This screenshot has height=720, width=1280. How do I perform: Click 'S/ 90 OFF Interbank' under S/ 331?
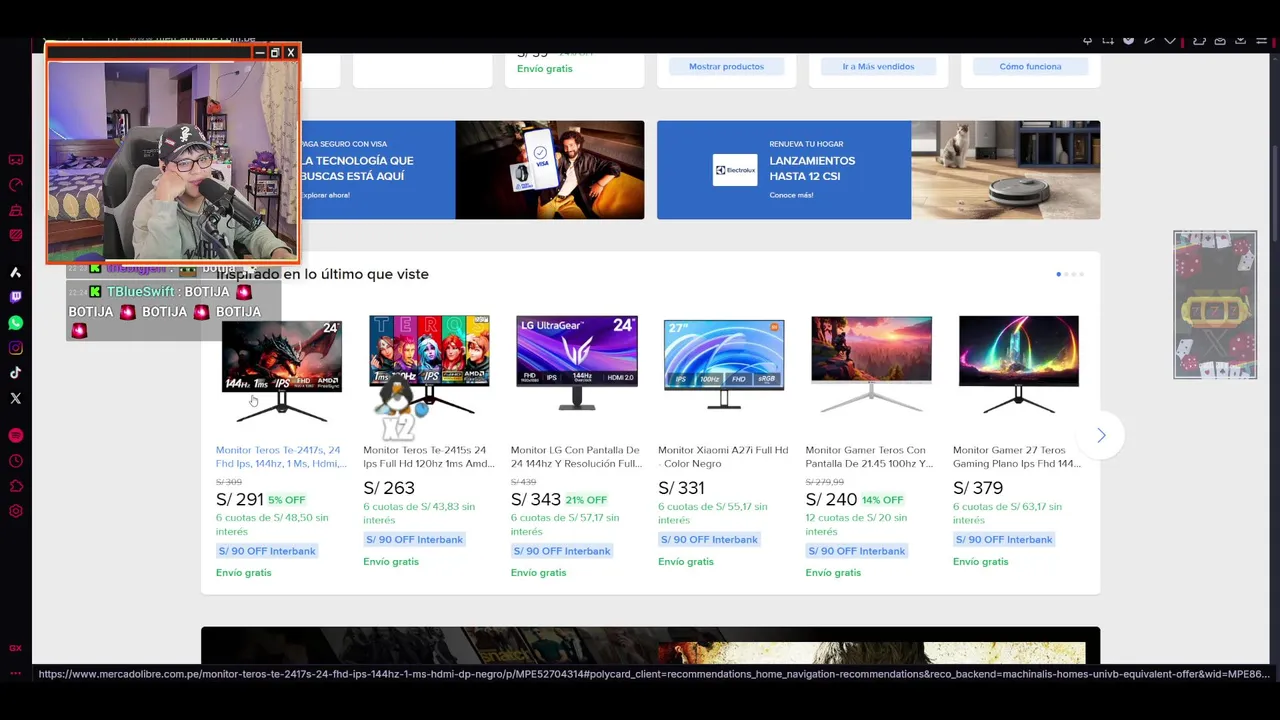pyautogui.click(x=709, y=540)
